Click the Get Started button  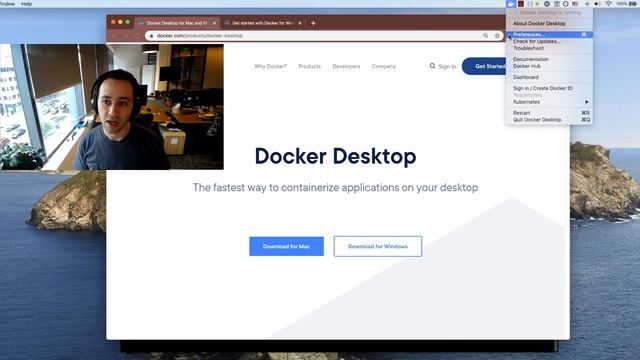(x=485, y=66)
